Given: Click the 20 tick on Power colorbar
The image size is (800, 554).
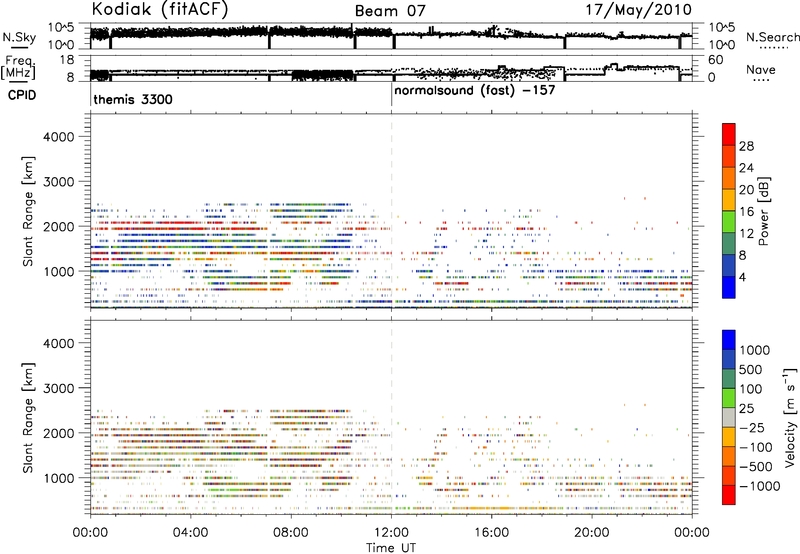Looking at the screenshot, I should point(746,190).
